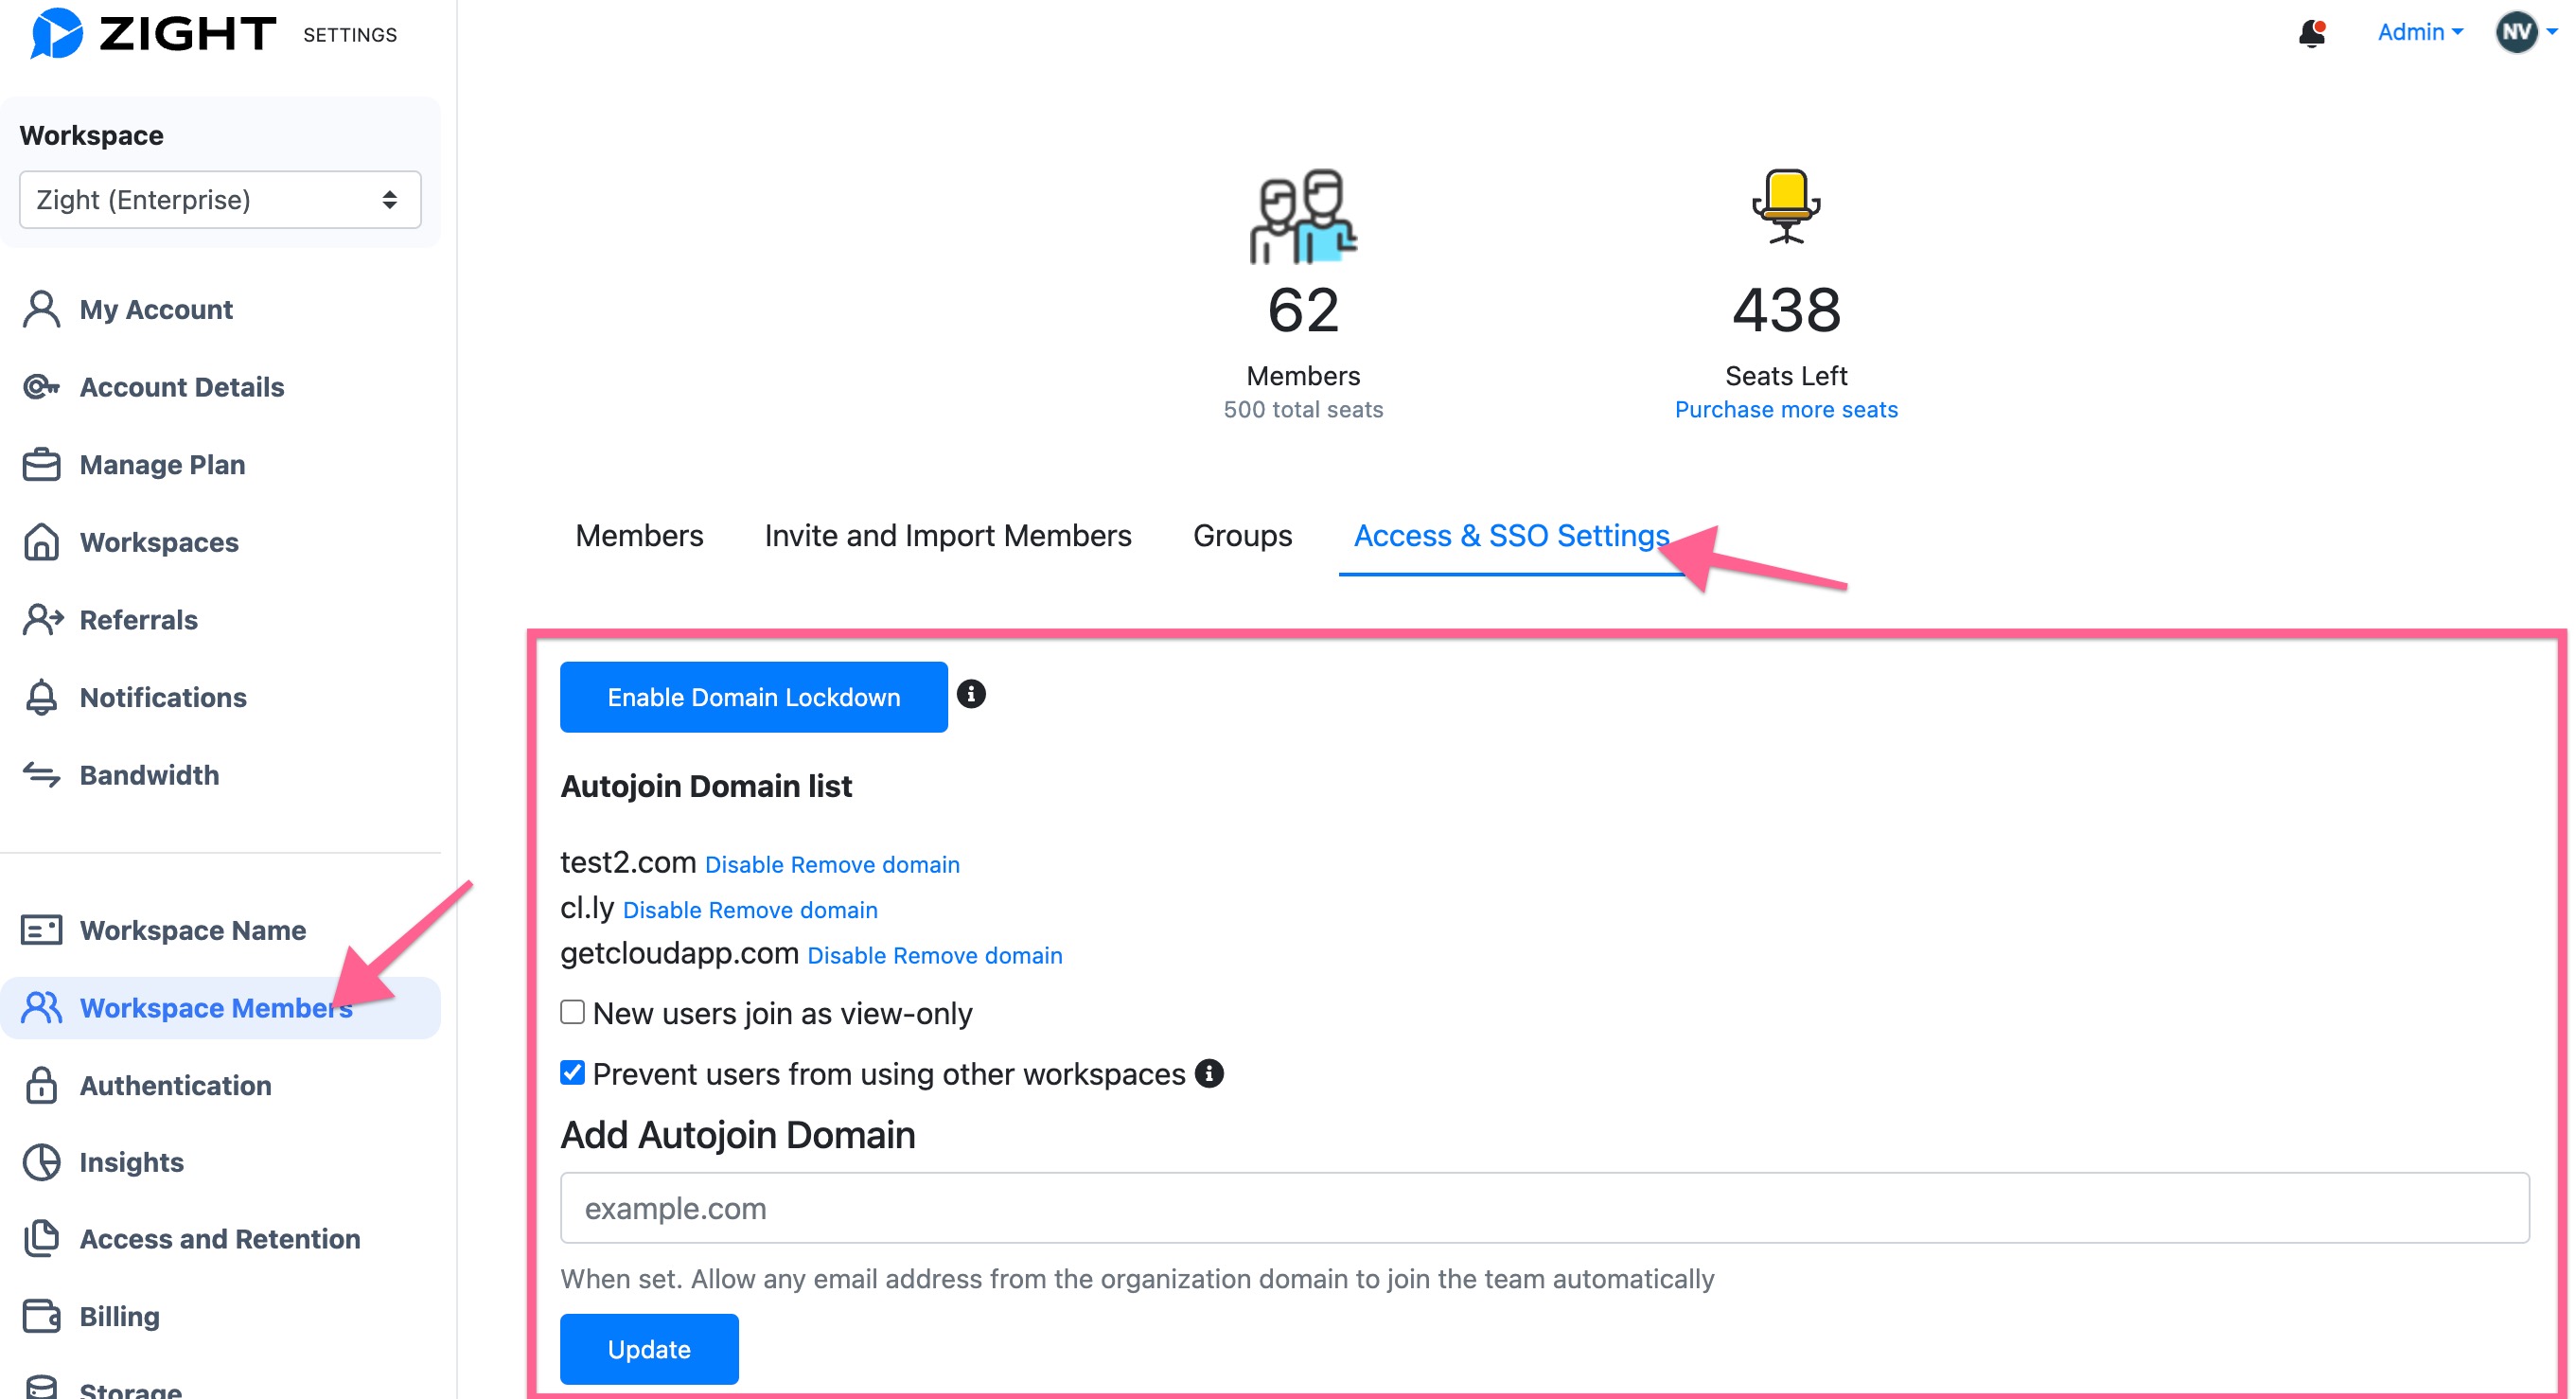
Task: Click the Seats Left chair illustration
Action: pyautogui.click(x=1786, y=207)
